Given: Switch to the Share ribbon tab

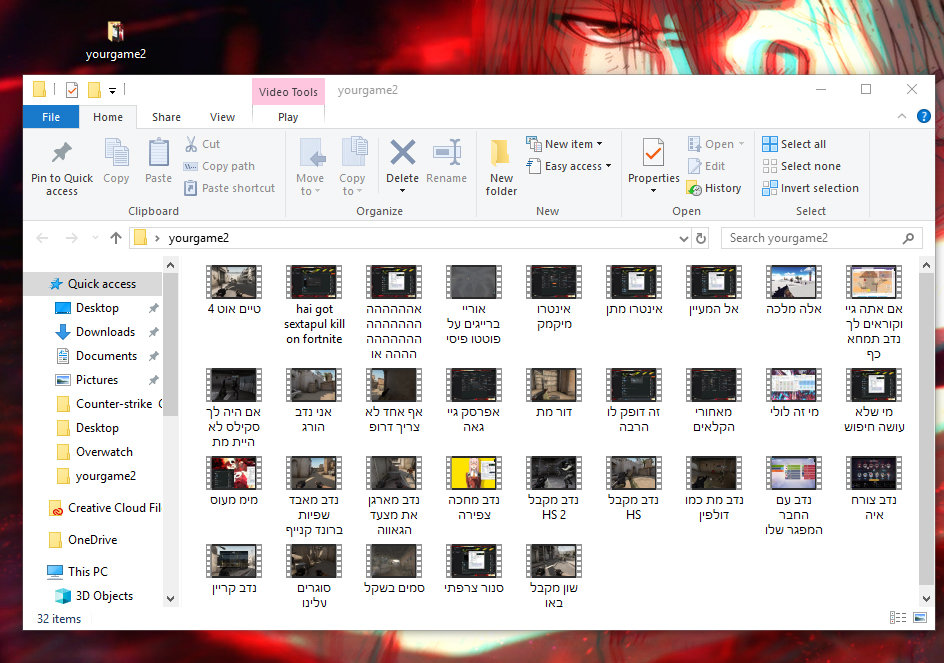Looking at the screenshot, I should 166,117.
